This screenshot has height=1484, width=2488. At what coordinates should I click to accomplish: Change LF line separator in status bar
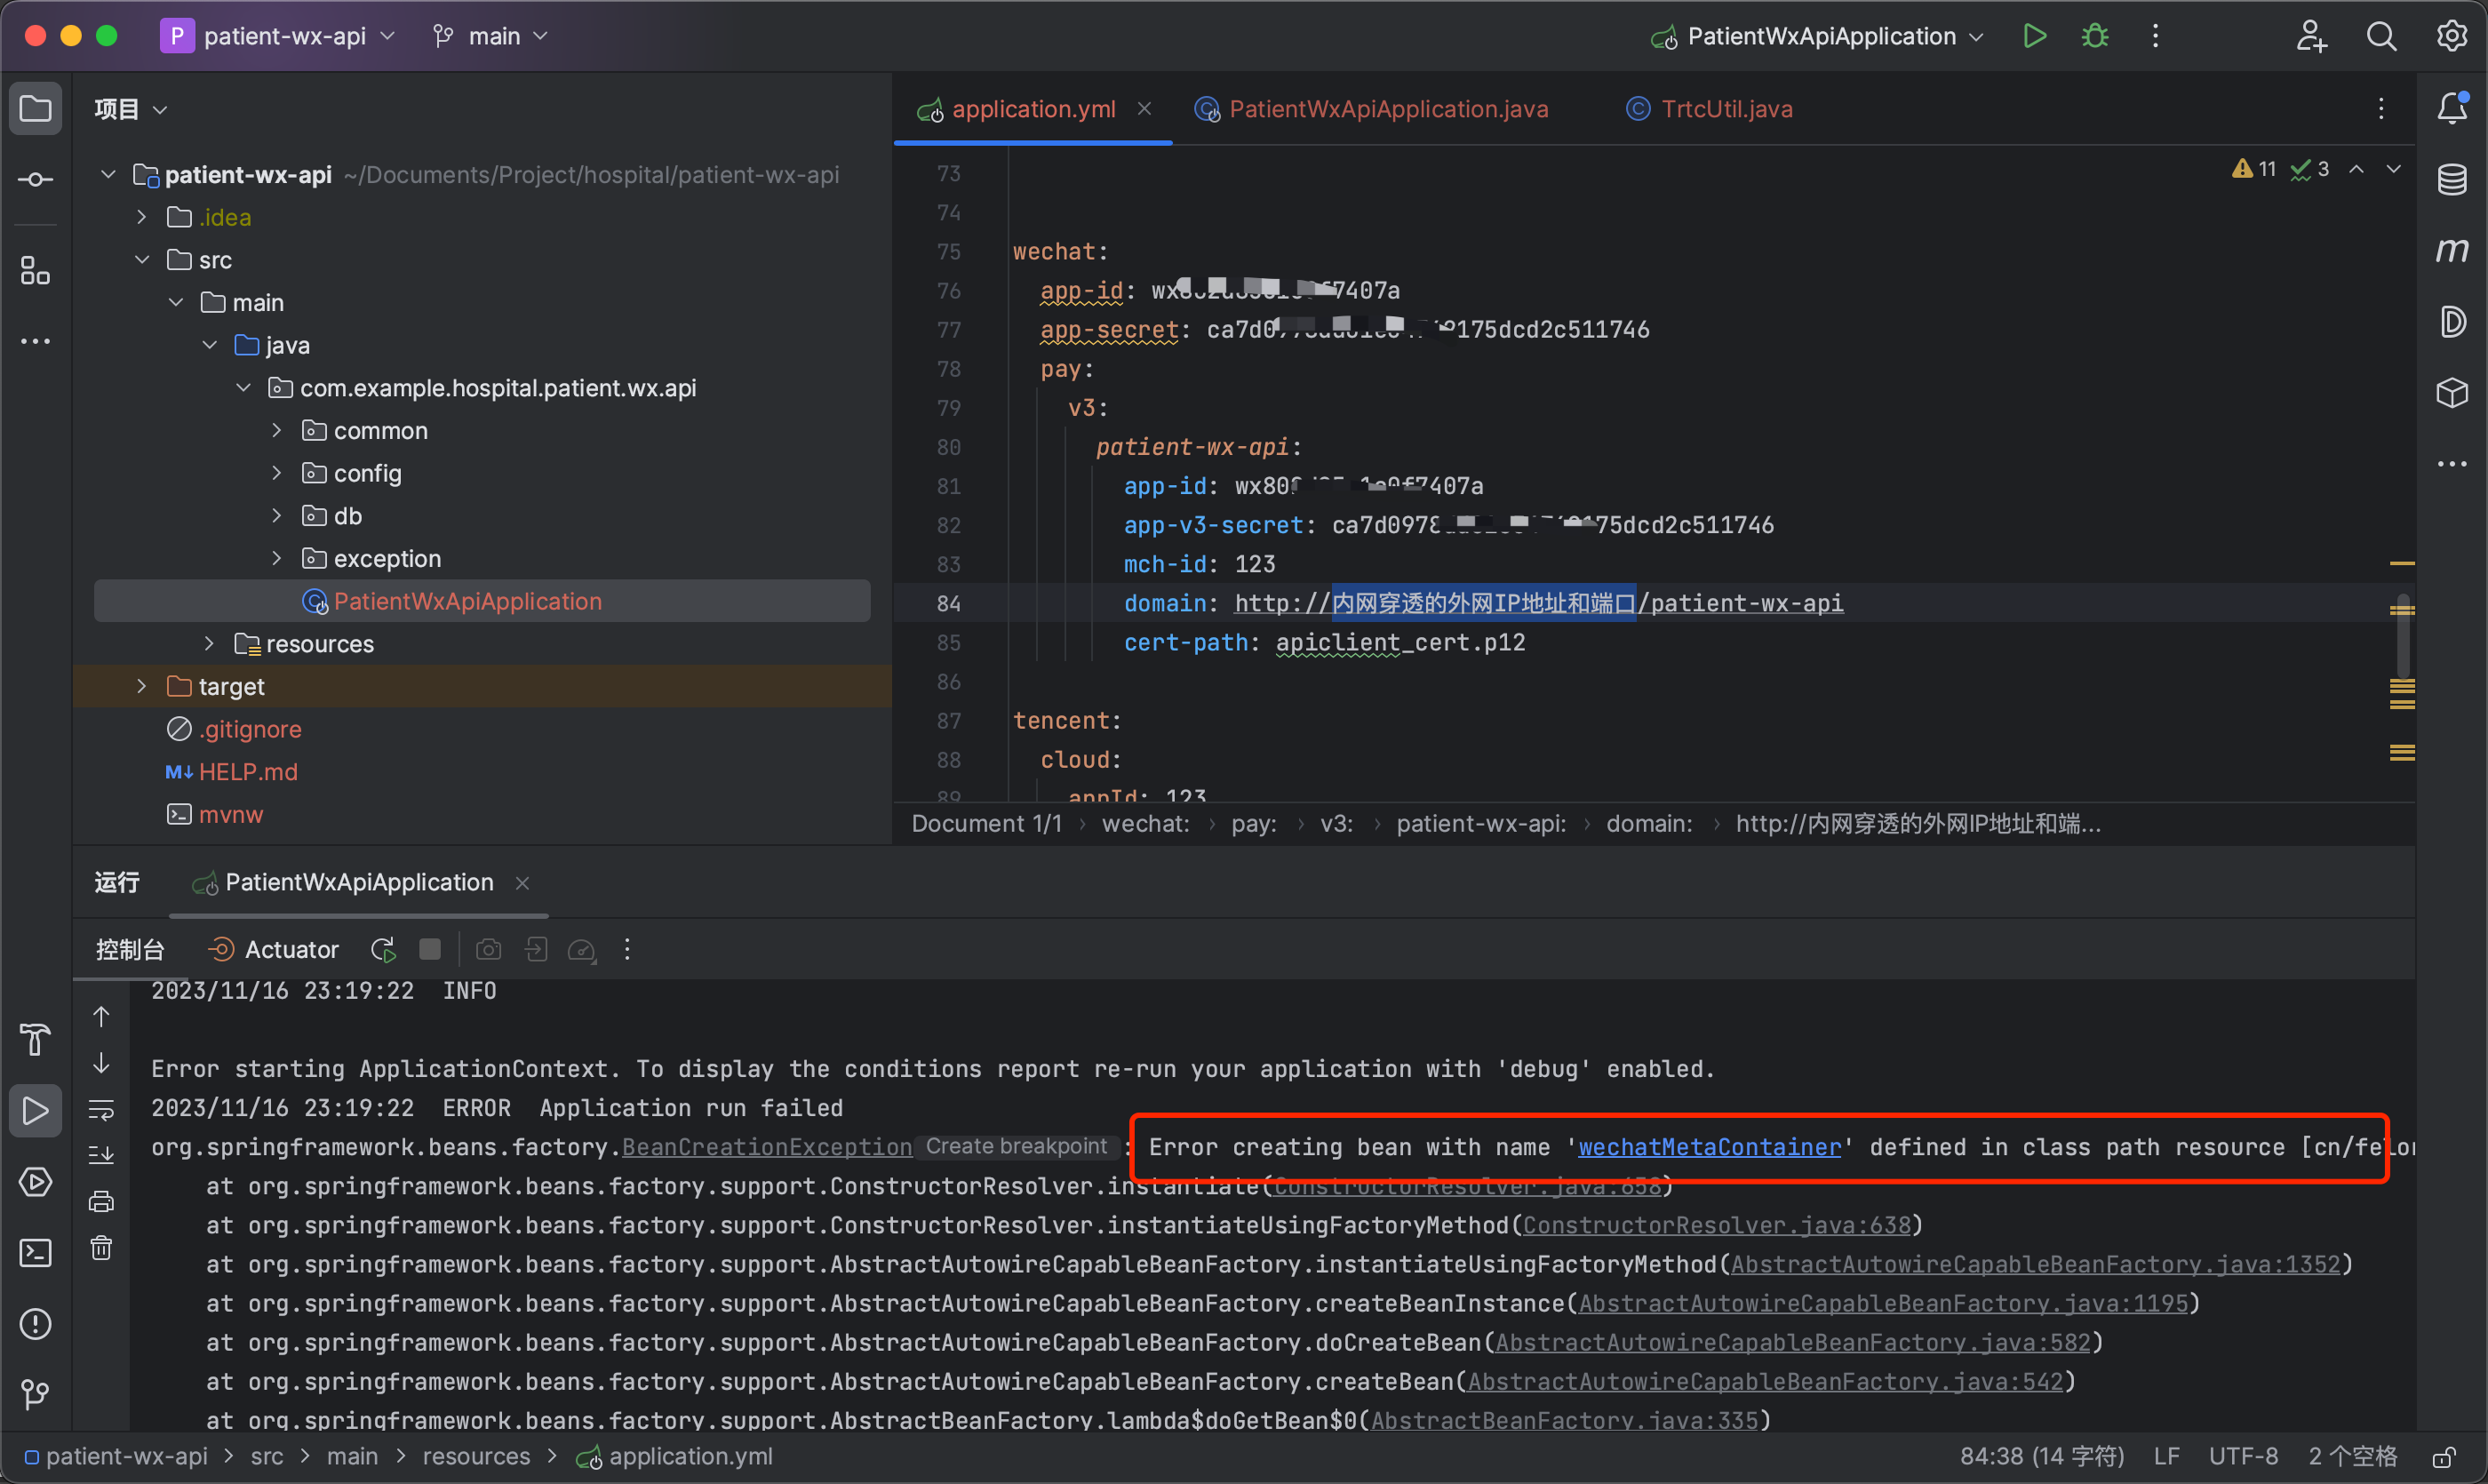(x=2166, y=1457)
